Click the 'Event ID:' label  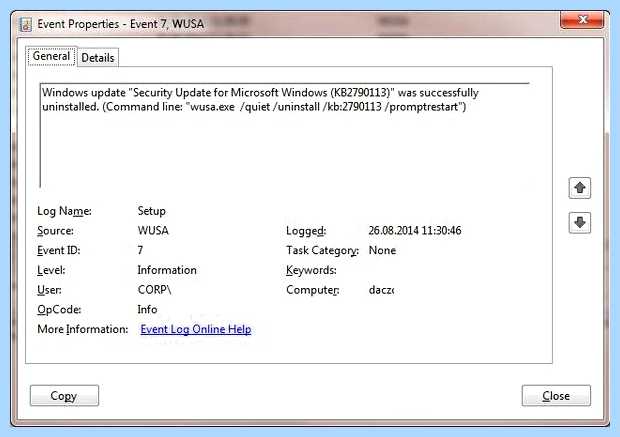59,250
